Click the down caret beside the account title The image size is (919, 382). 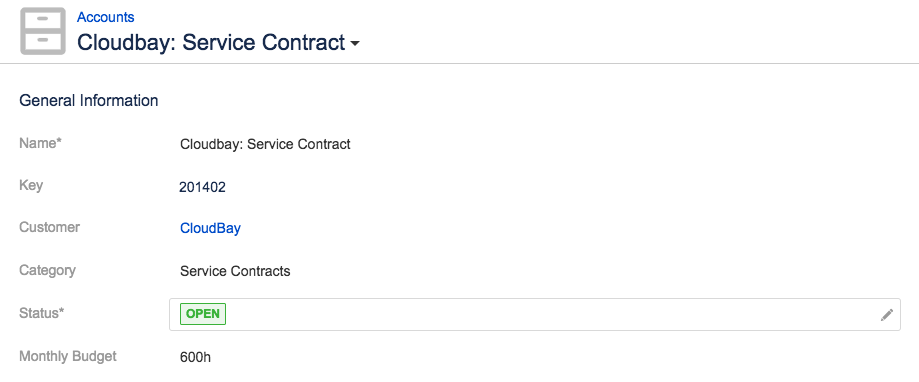[x=355, y=45]
